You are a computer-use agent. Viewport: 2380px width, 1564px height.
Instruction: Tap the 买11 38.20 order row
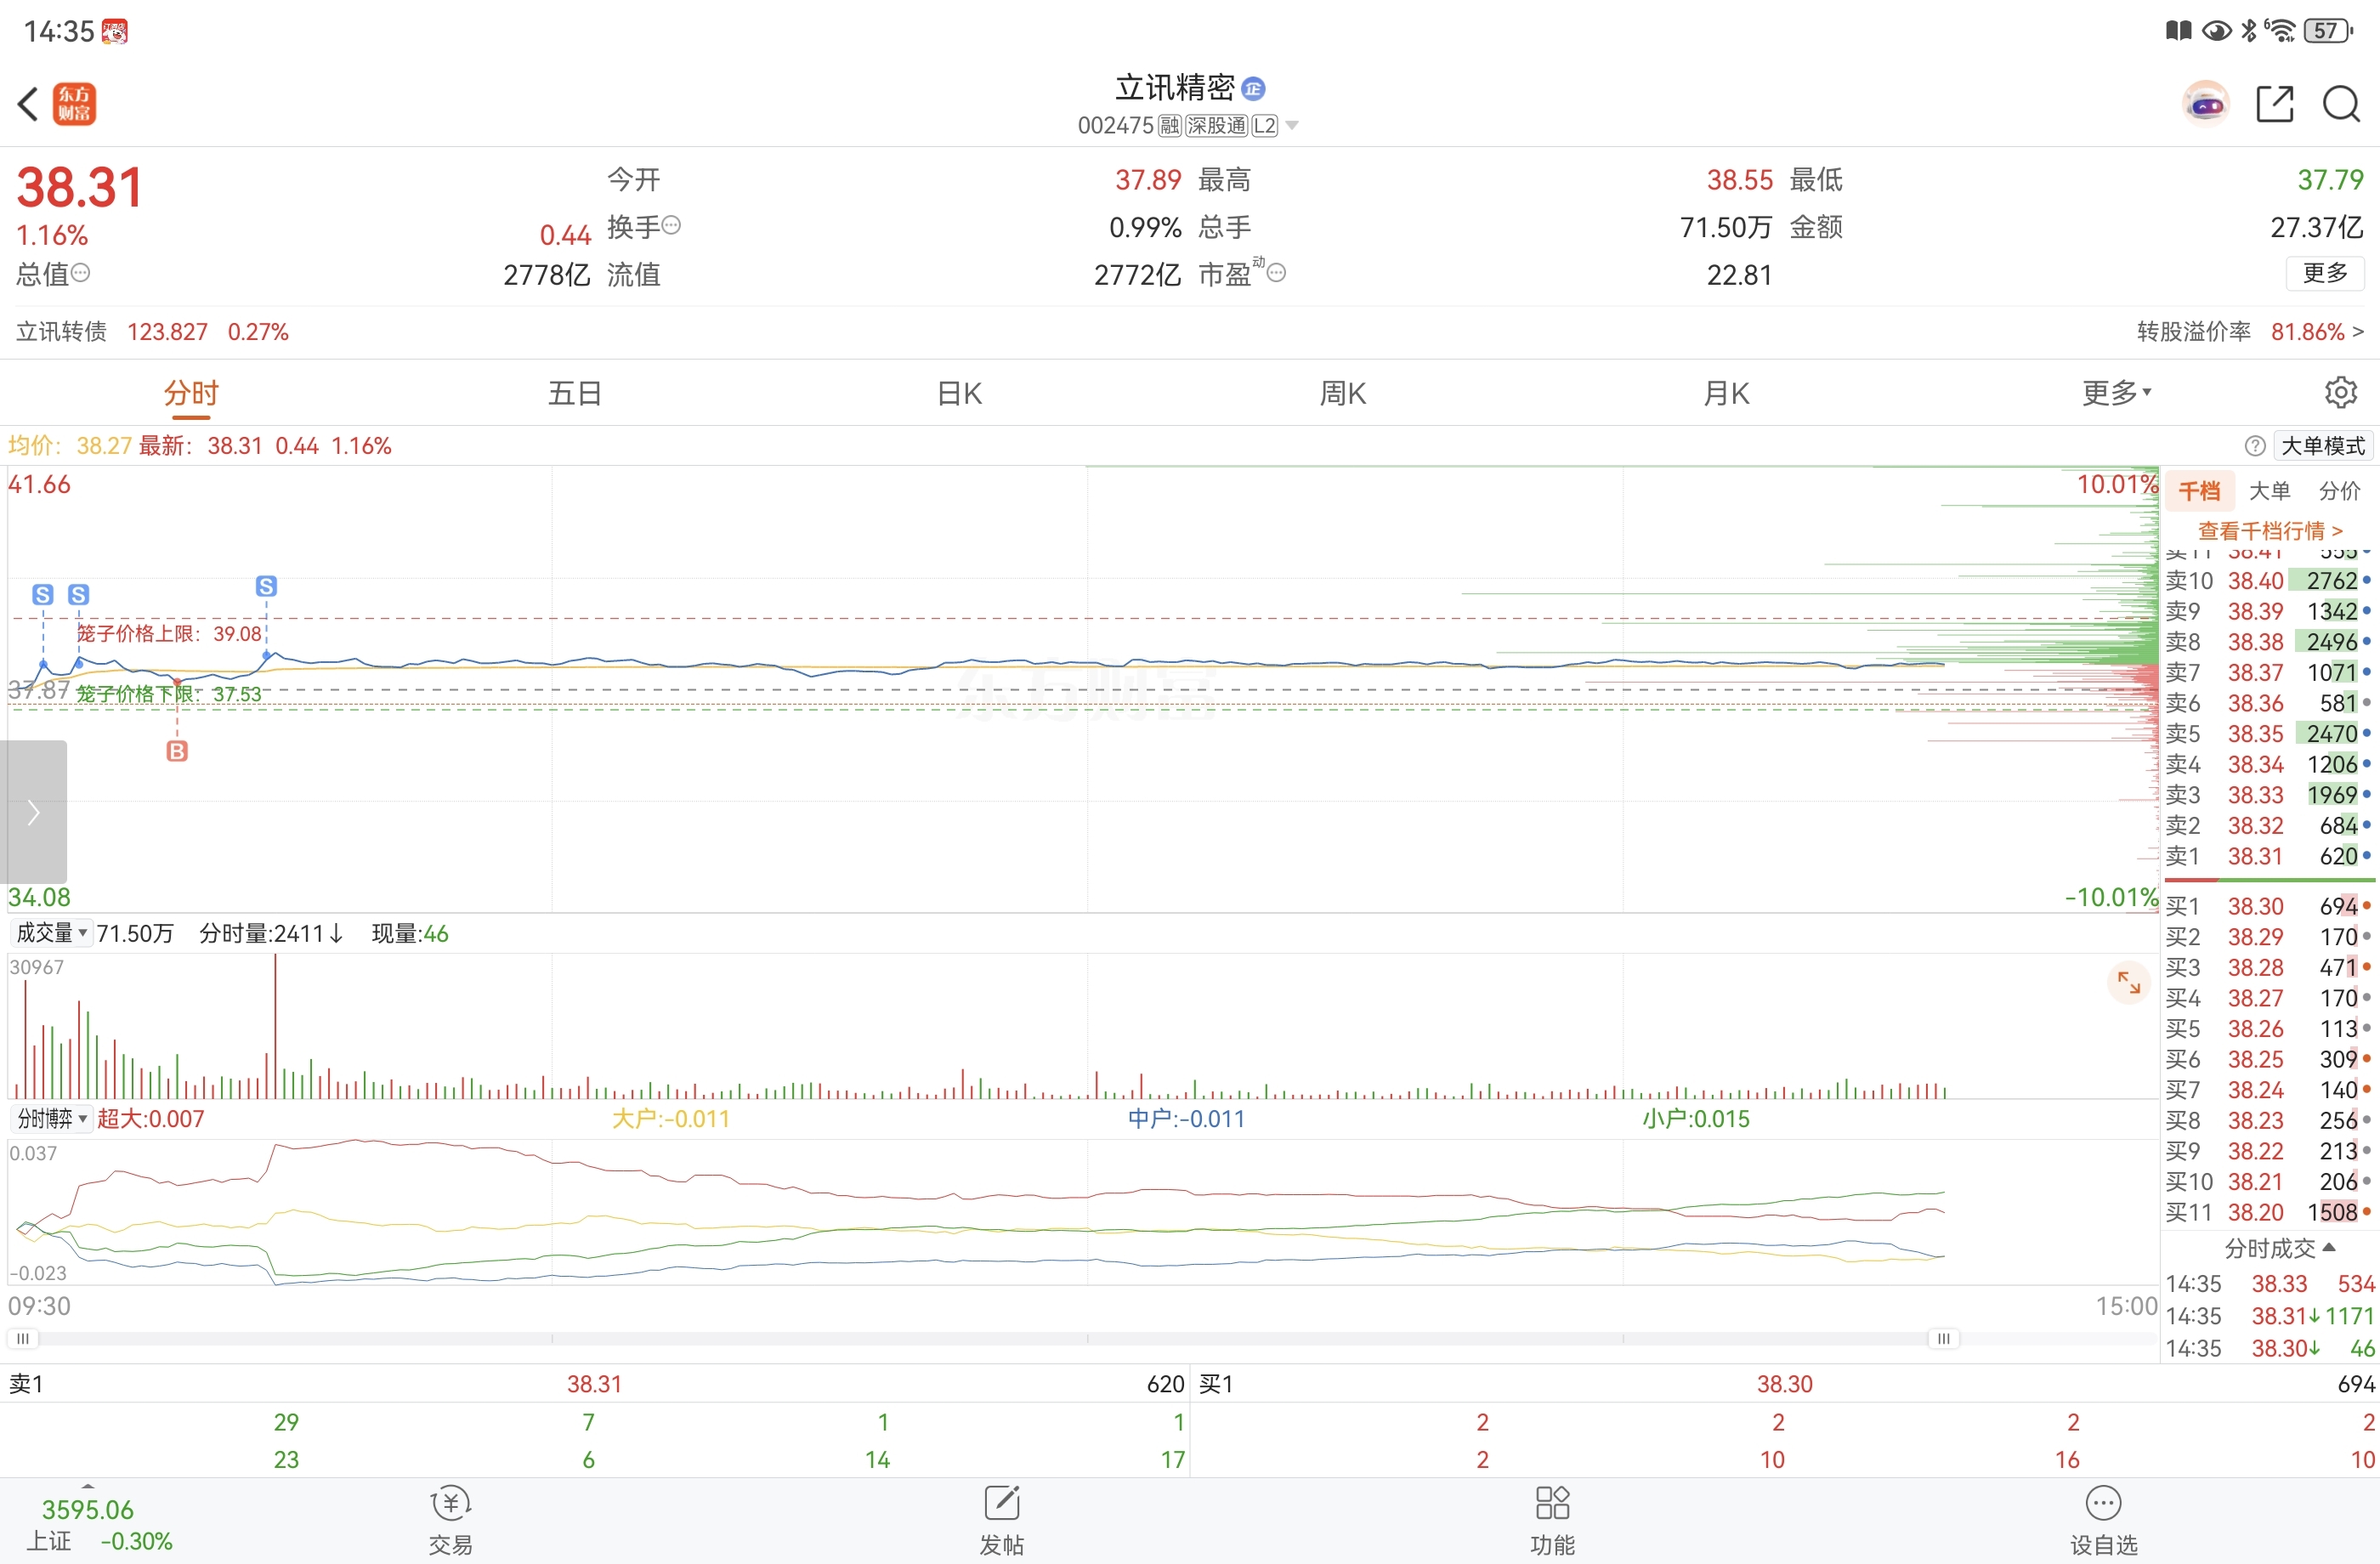[2269, 1212]
